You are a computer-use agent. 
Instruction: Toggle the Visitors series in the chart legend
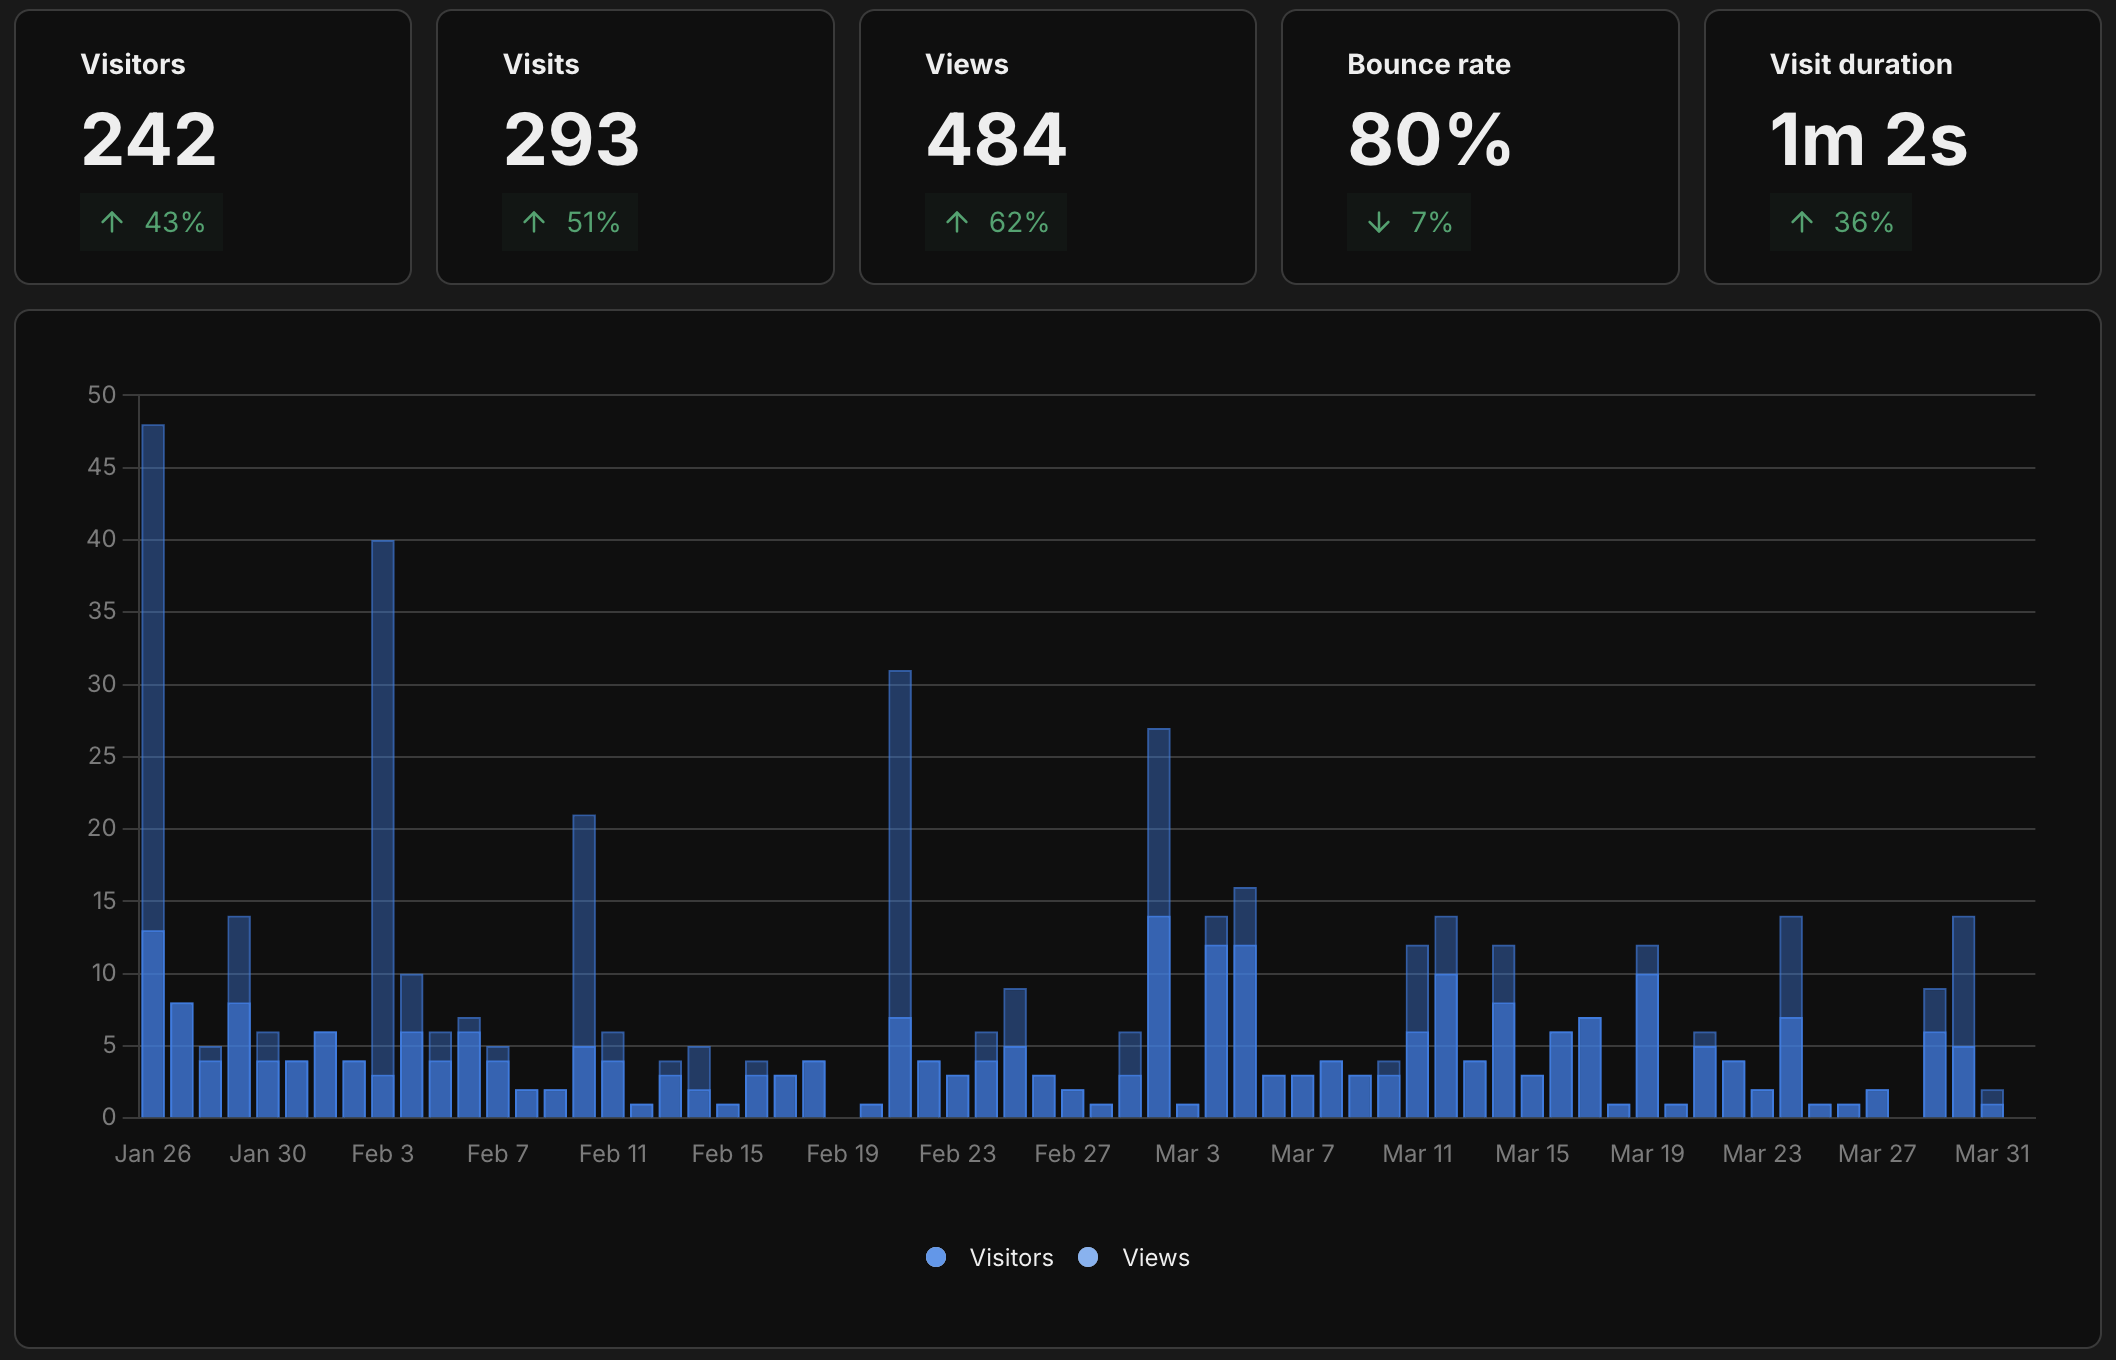coord(1010,1257)
